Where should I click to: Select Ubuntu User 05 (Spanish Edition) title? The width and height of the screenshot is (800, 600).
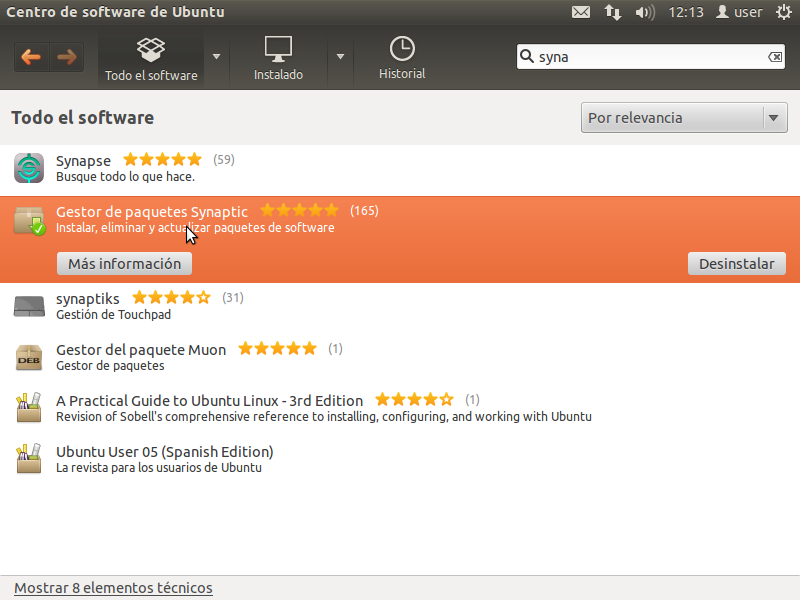[164, 452]
